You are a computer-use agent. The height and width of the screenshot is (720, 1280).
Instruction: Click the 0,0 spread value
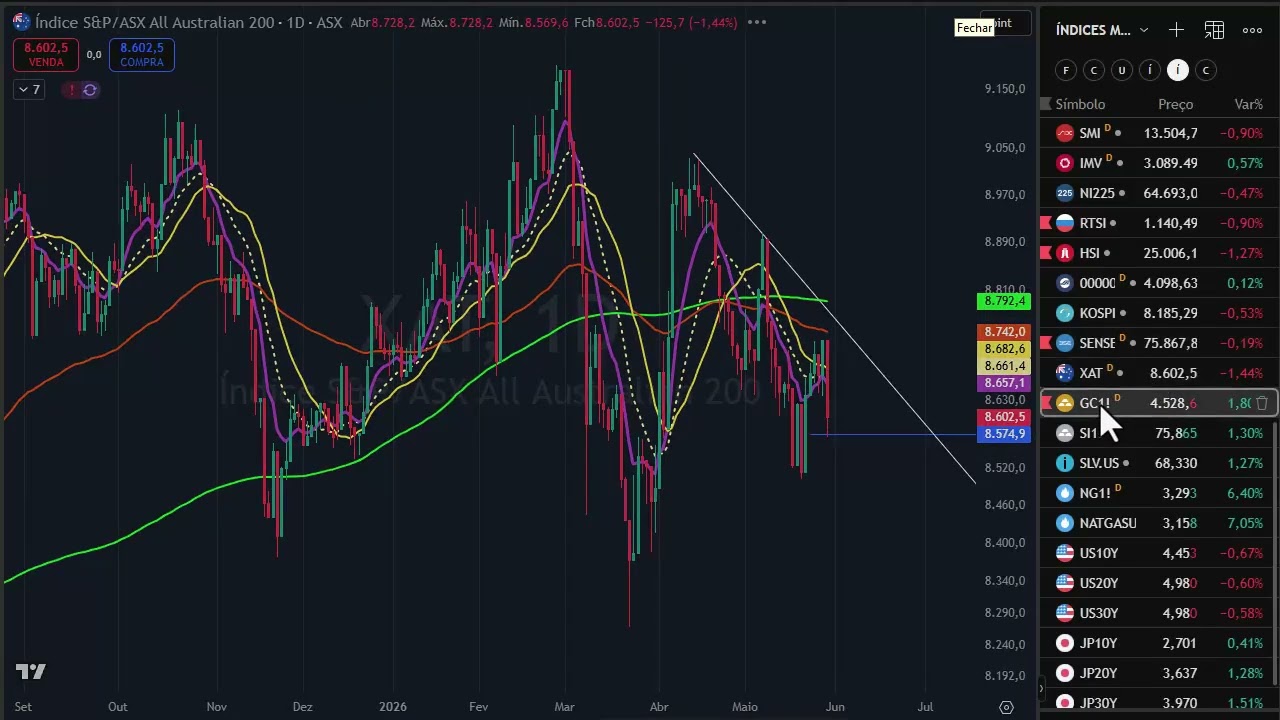point(94,55)
